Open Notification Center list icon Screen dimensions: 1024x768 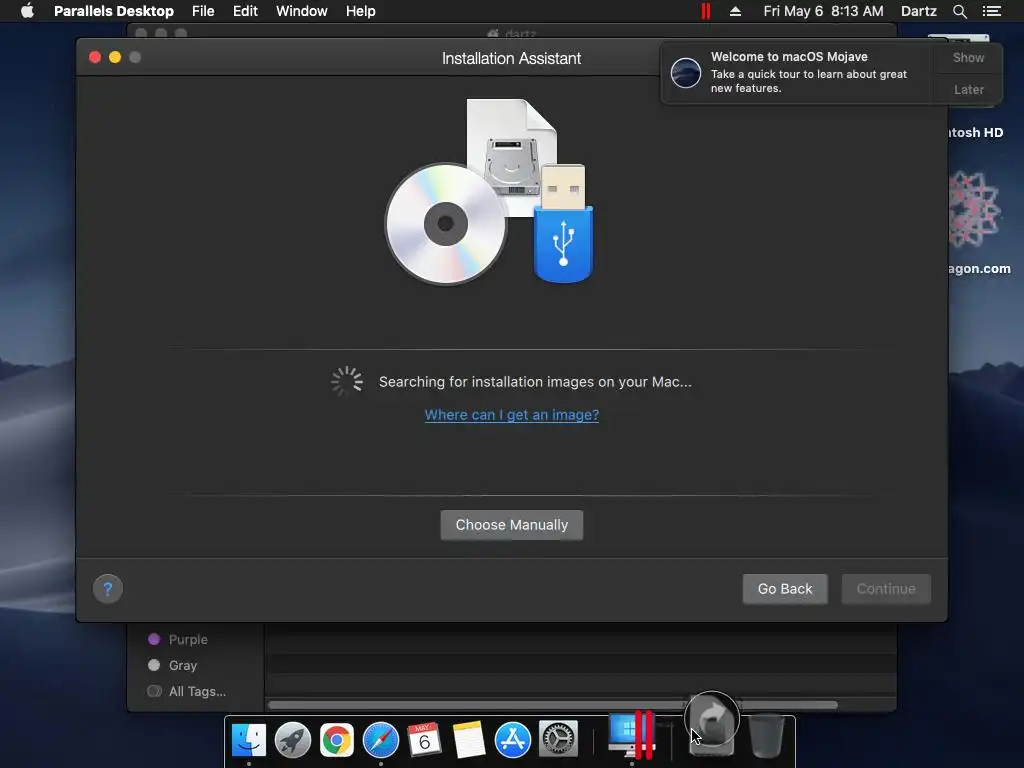click(992, 11)
